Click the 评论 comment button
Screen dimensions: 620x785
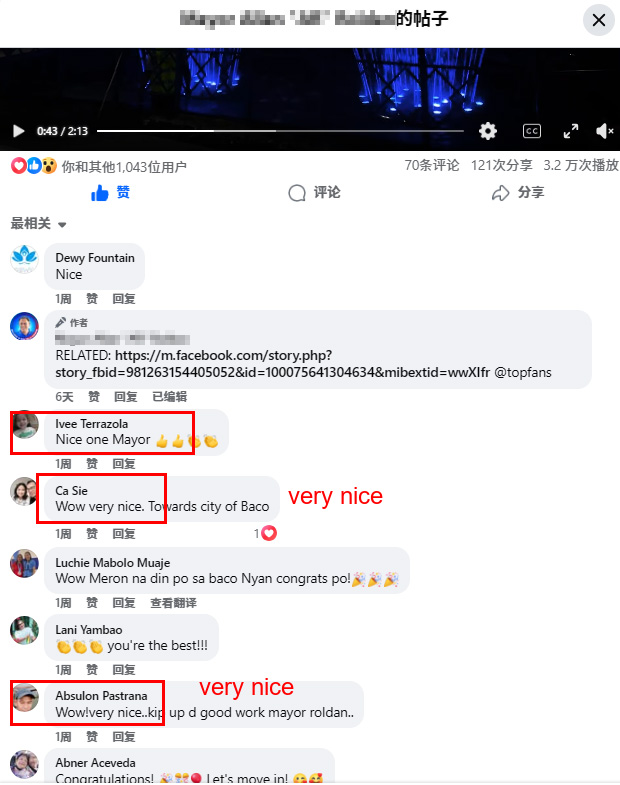point(315,193)
